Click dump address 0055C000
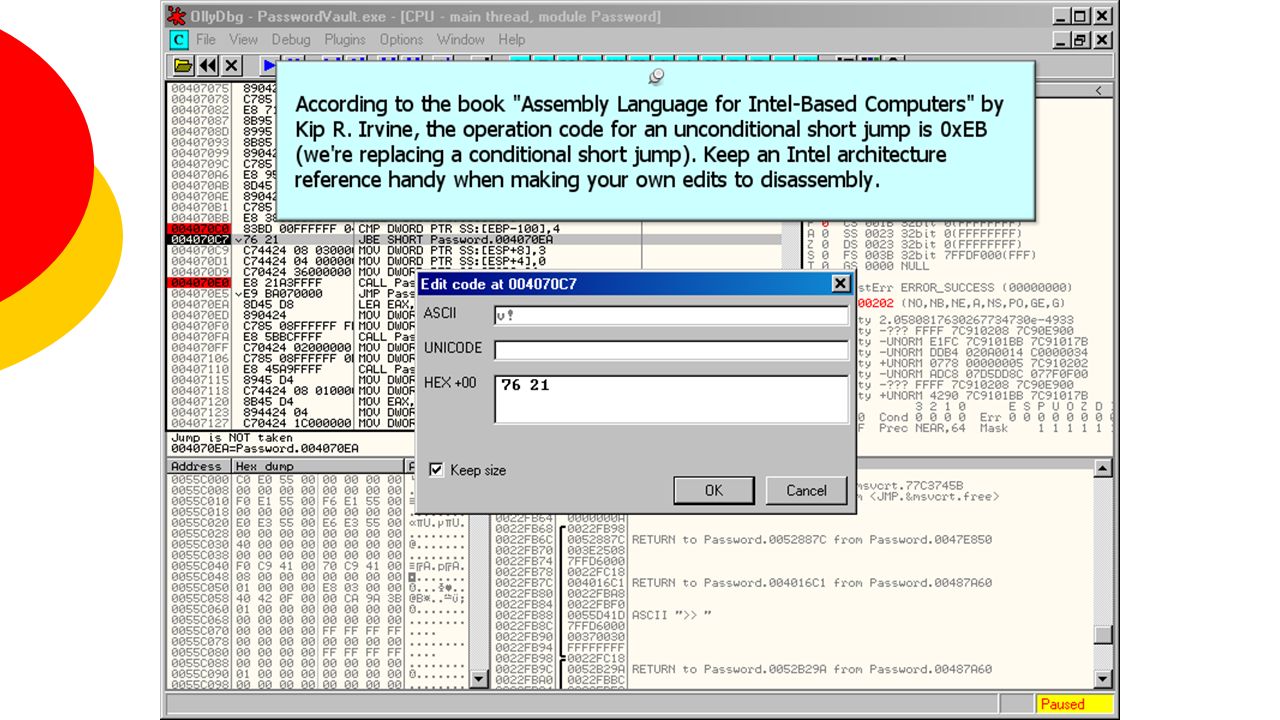 pyautogui.click(x=200, y=480)
